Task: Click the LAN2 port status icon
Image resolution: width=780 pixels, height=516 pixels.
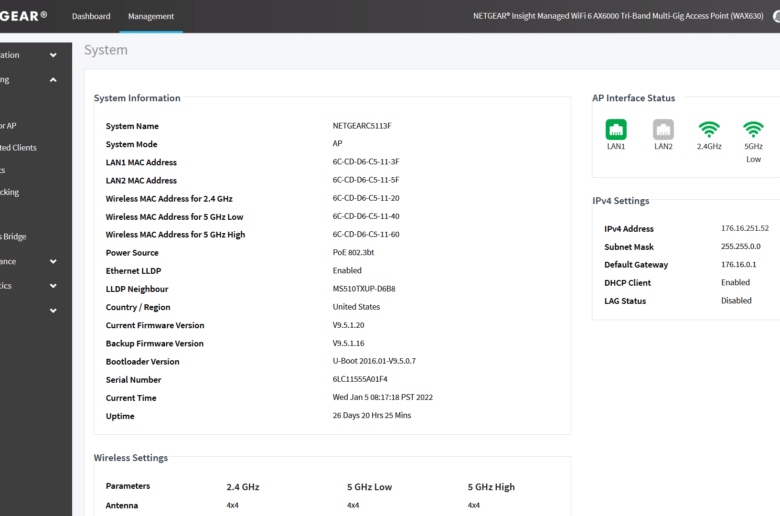Action: (663, 129)
